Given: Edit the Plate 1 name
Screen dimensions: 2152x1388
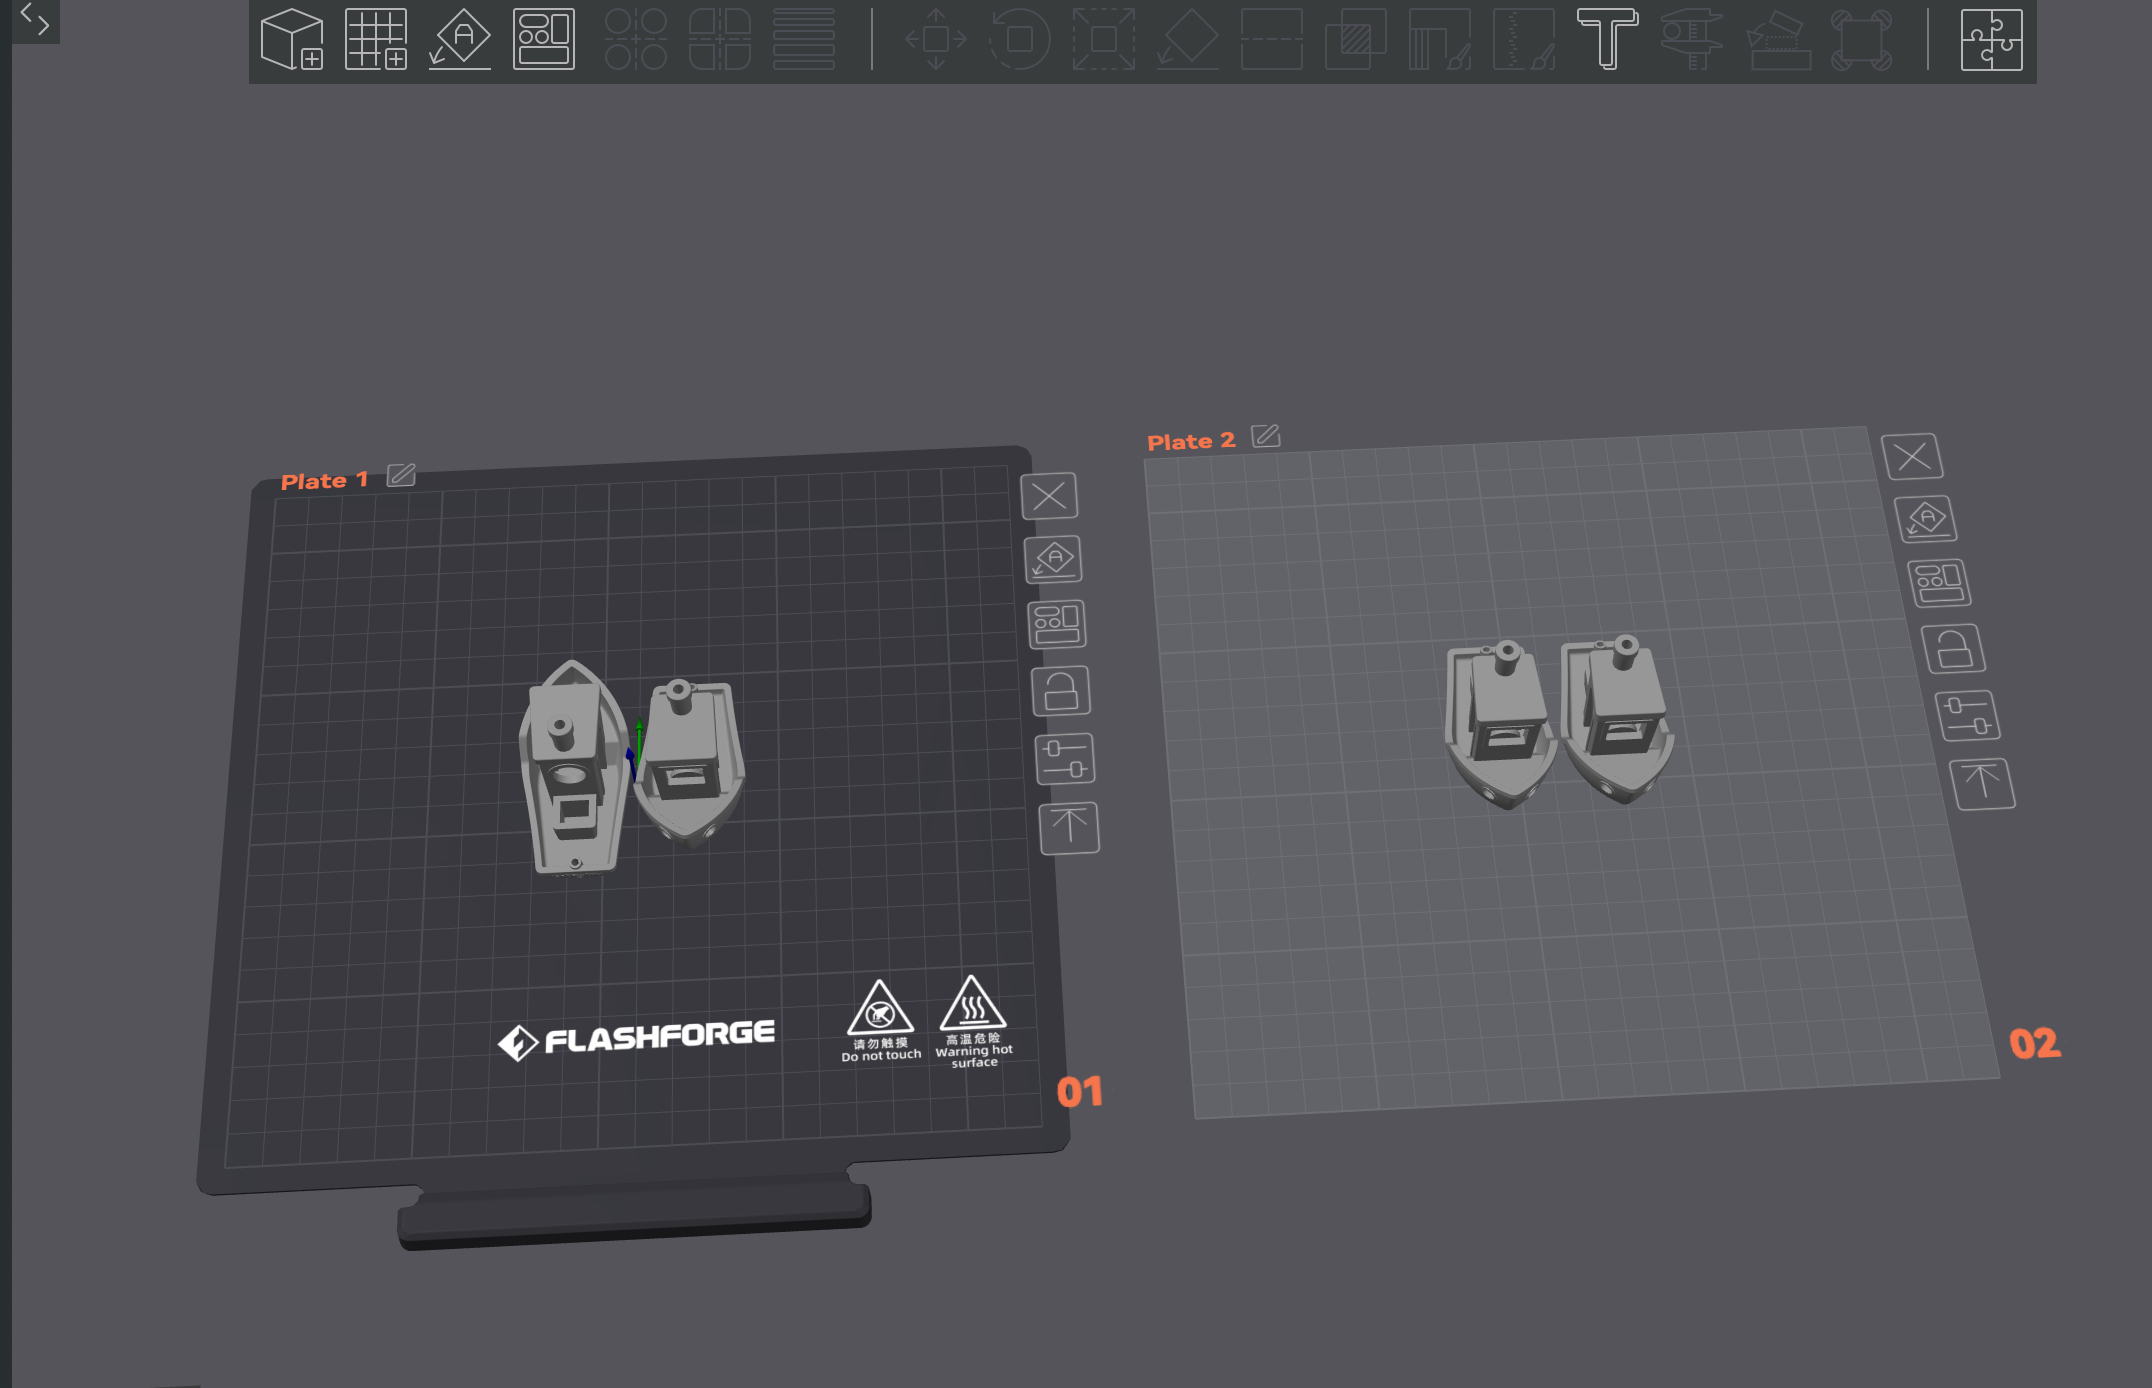Looking at the screenshot, I should coord(401,475).
